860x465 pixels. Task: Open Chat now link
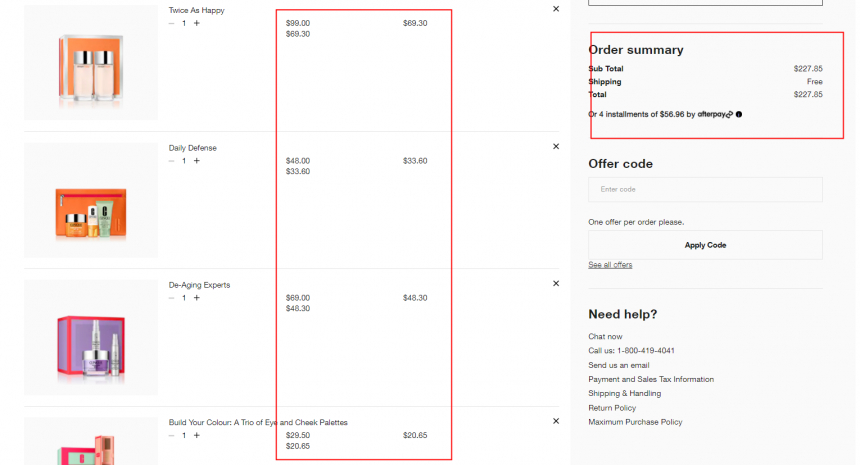coord(605,337)
